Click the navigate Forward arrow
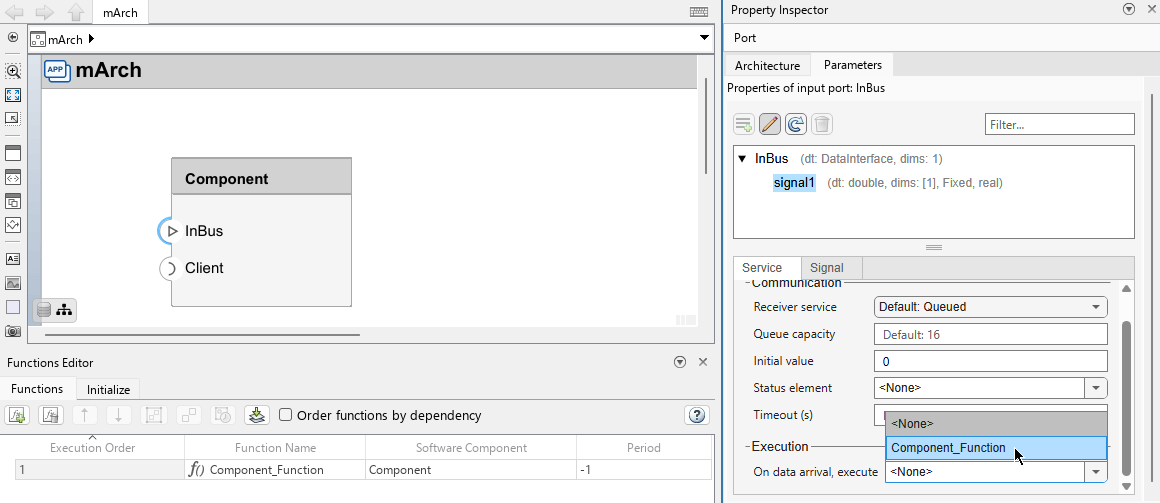This screenshot has height=503, width=1160. point(44,12)
